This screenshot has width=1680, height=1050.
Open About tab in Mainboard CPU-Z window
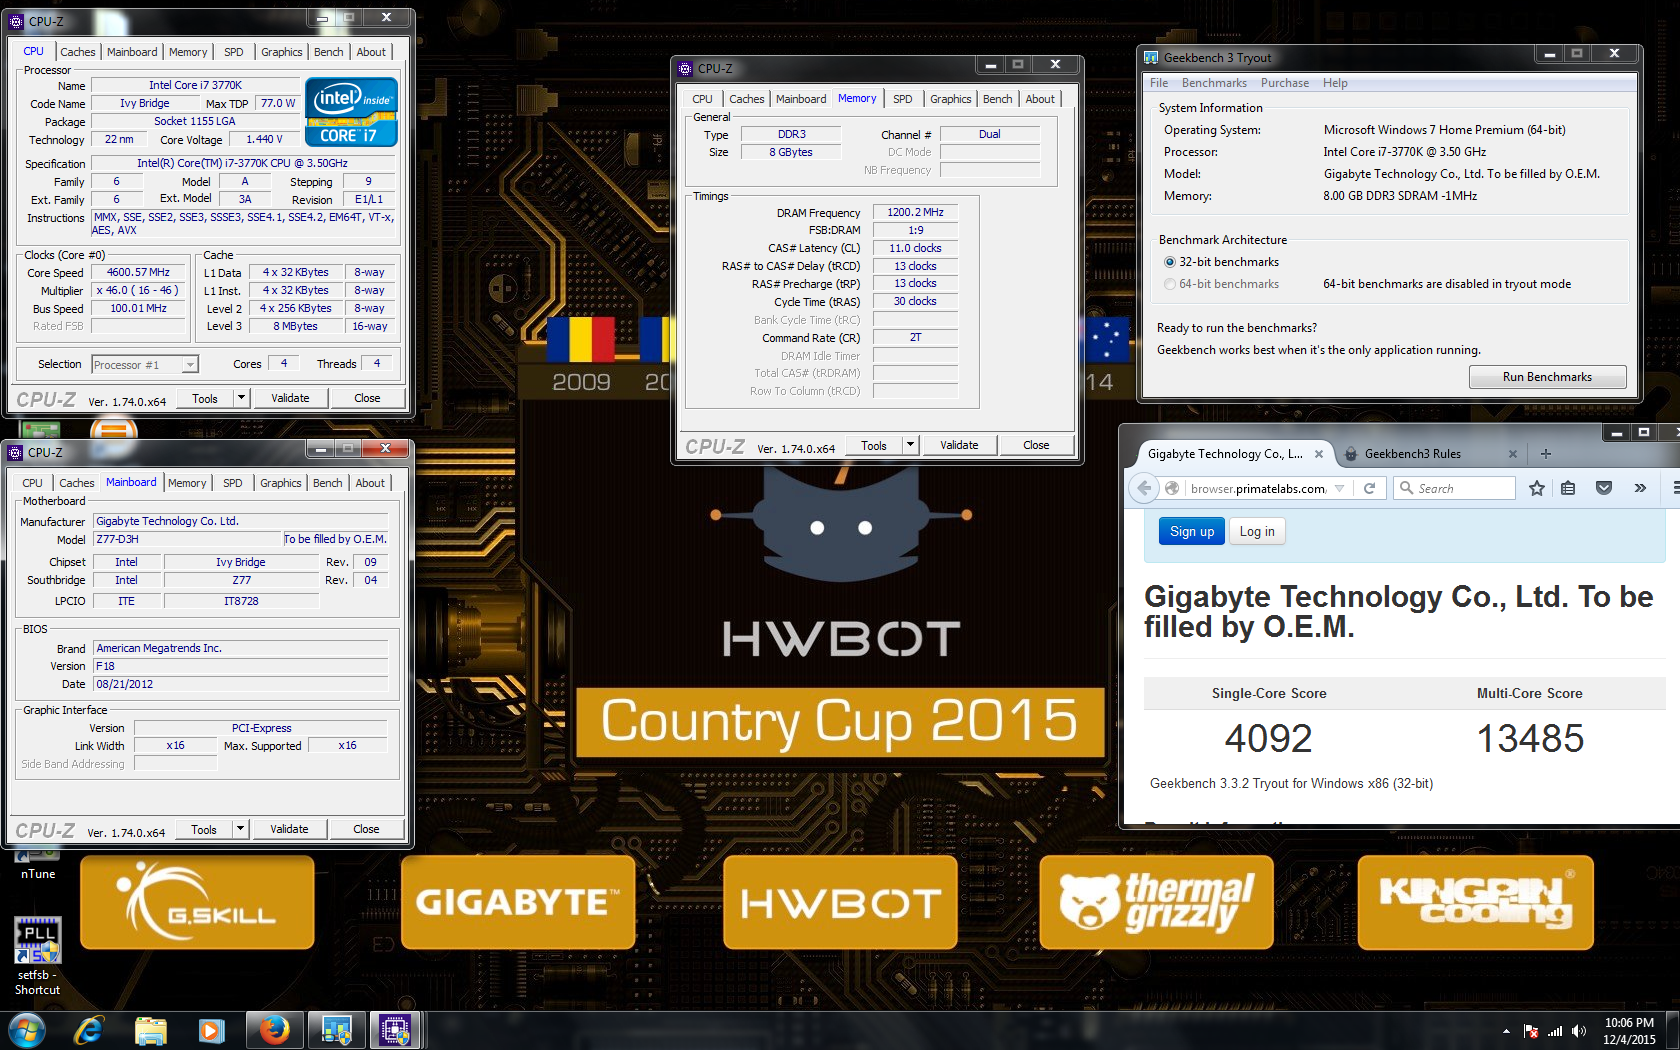(x=370, y=483)
